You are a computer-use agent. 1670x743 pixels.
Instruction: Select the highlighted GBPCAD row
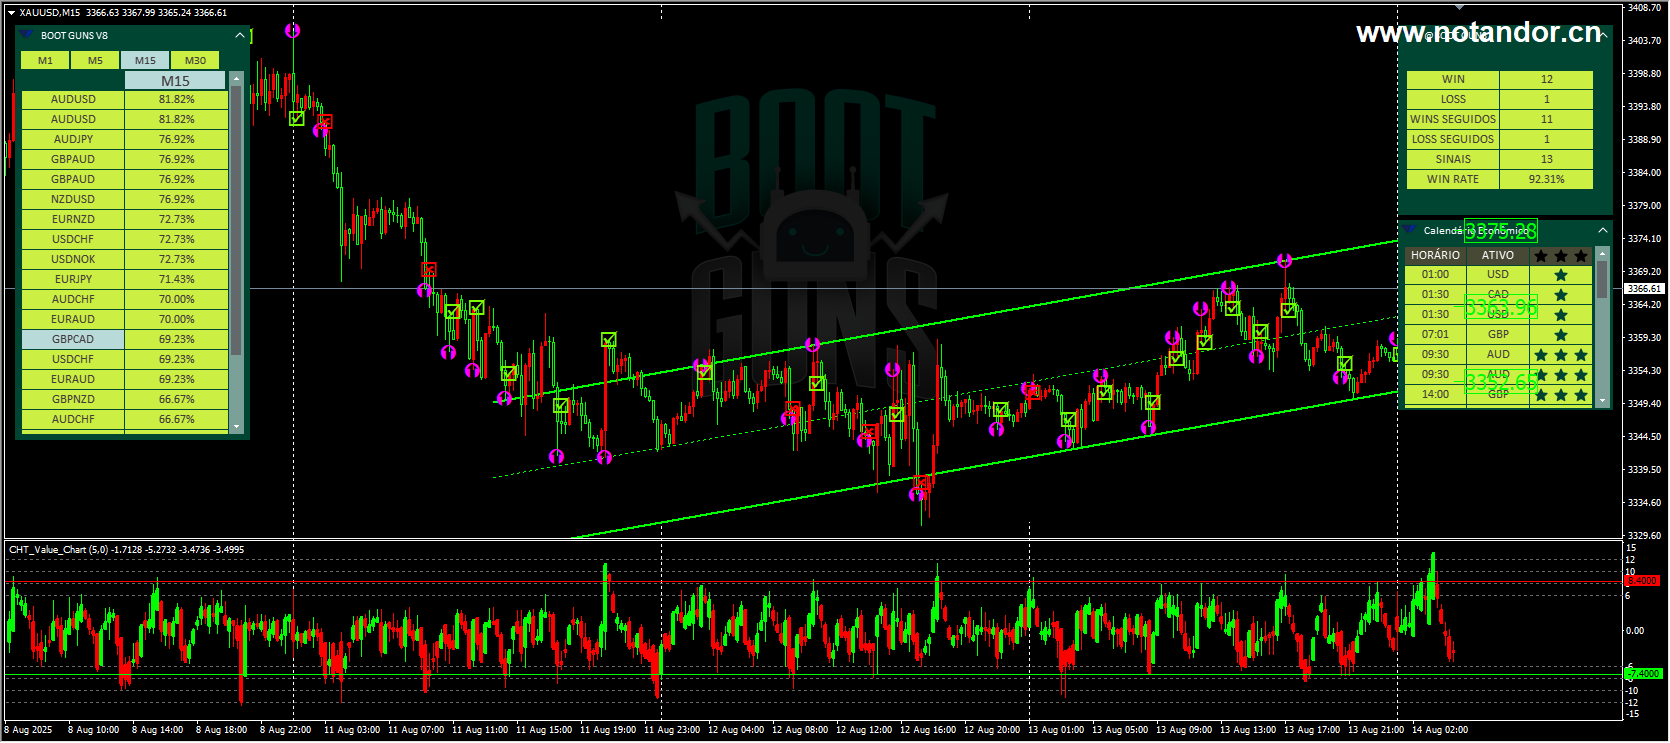click(x=125, y=339)
